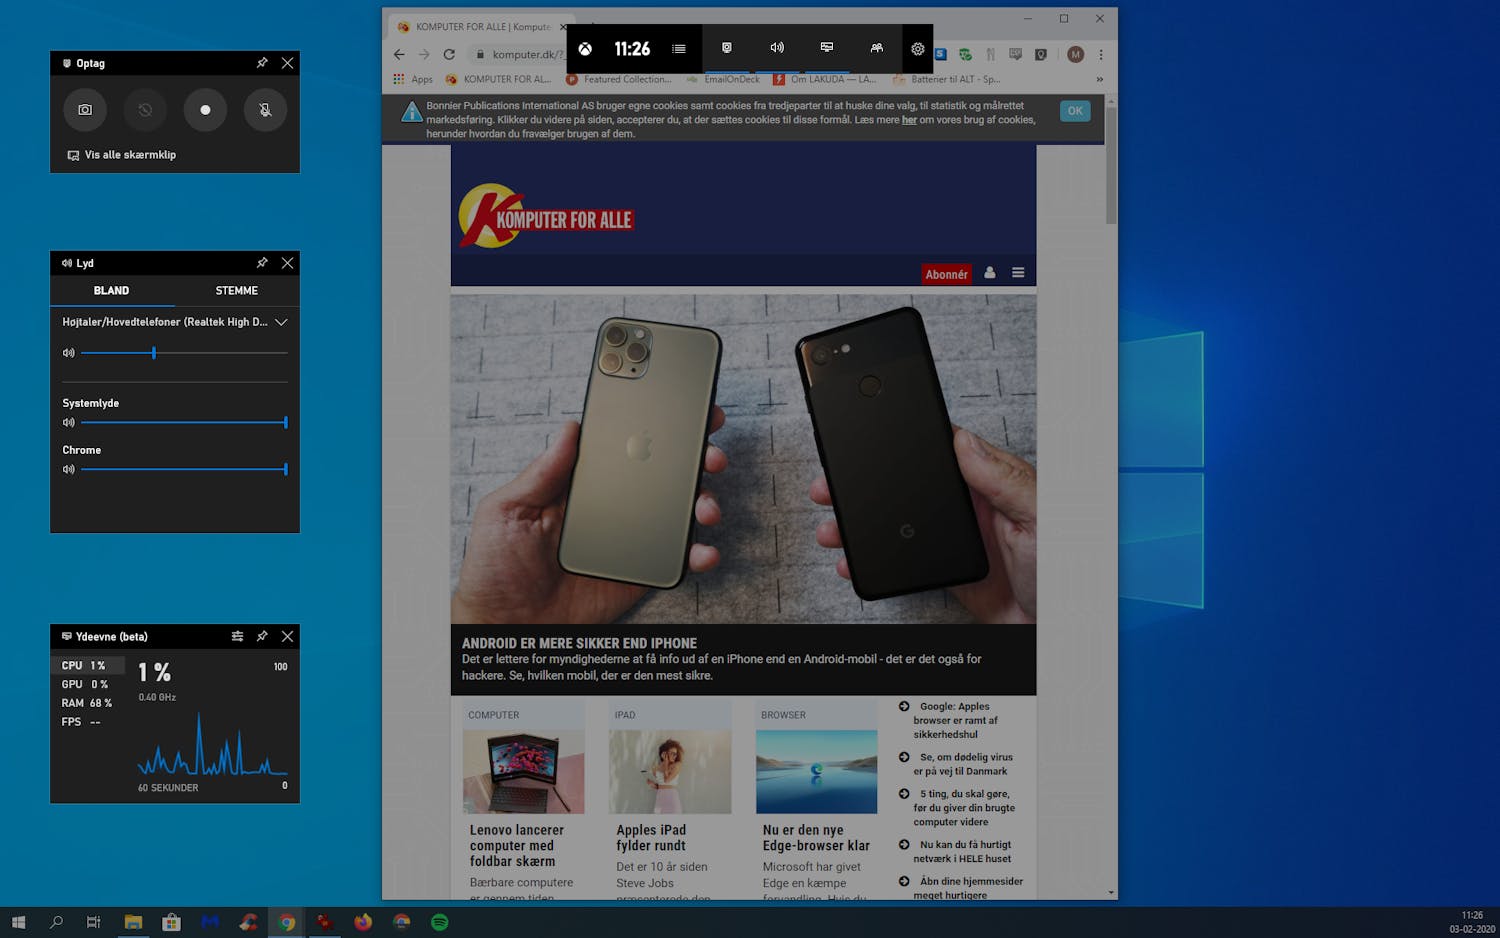Image resolution: width=1500 pixels, height=938 pixels.
Task: Open 'Vis alle skærmklip'
Action: (121, 155)
